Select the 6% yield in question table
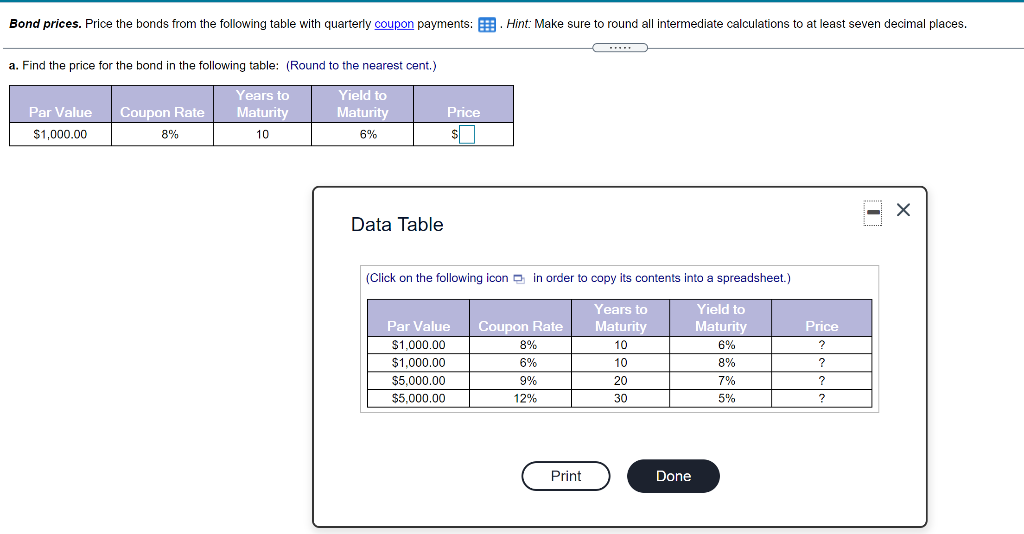The width and height of the screenshot is (1024, 534). [x=368, y=134]
